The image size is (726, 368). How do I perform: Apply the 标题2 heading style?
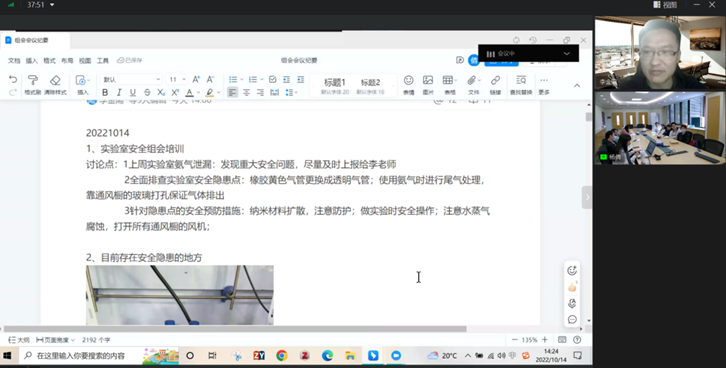click(370, 86)
